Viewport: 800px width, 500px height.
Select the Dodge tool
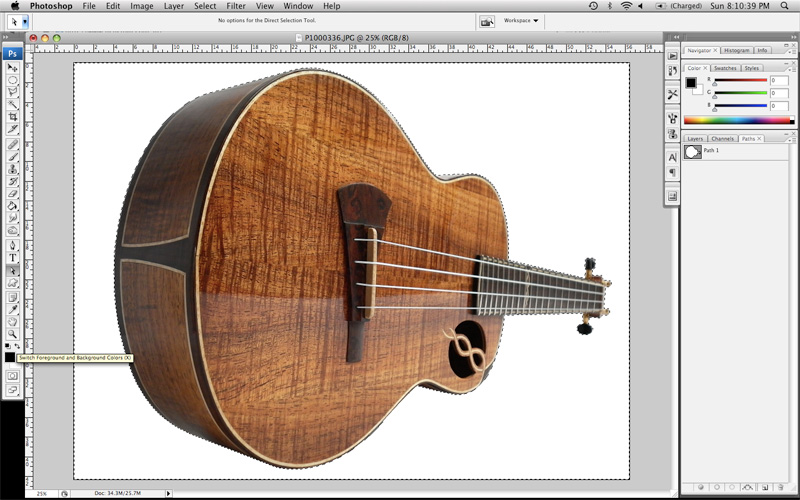tap(12, 230)
